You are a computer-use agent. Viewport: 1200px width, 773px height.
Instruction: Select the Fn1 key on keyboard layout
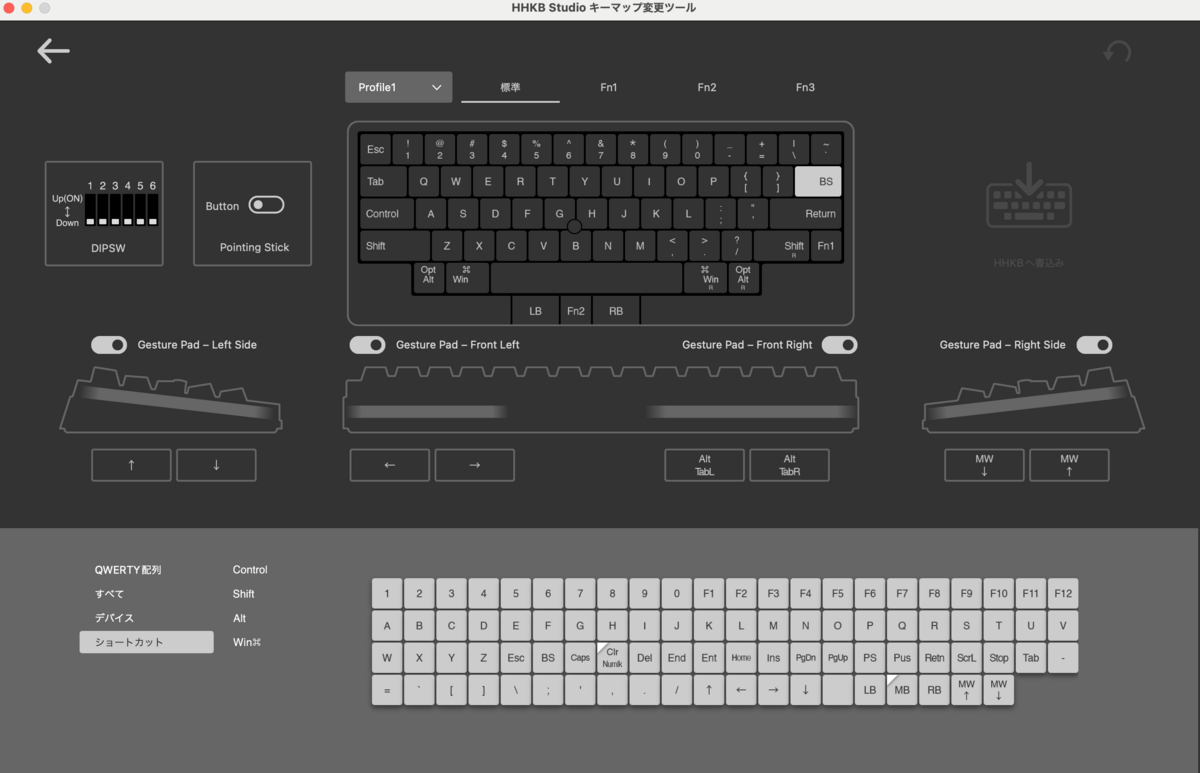(x=826, y=246)
